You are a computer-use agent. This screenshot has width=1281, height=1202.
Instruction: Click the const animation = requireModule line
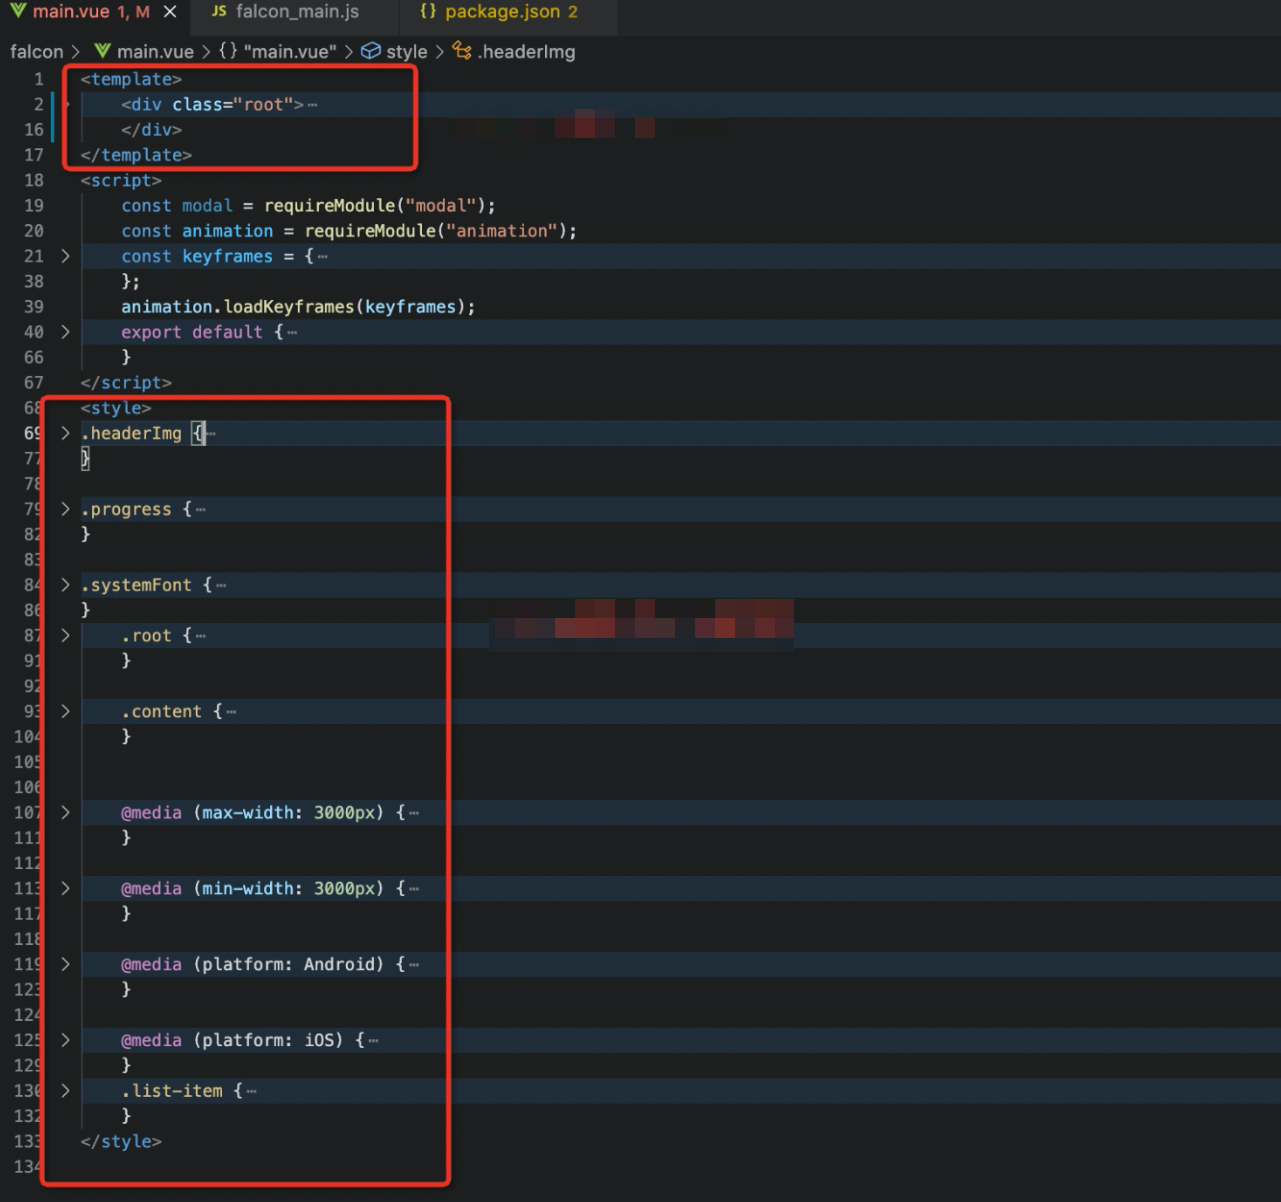(x=349, y=231)
